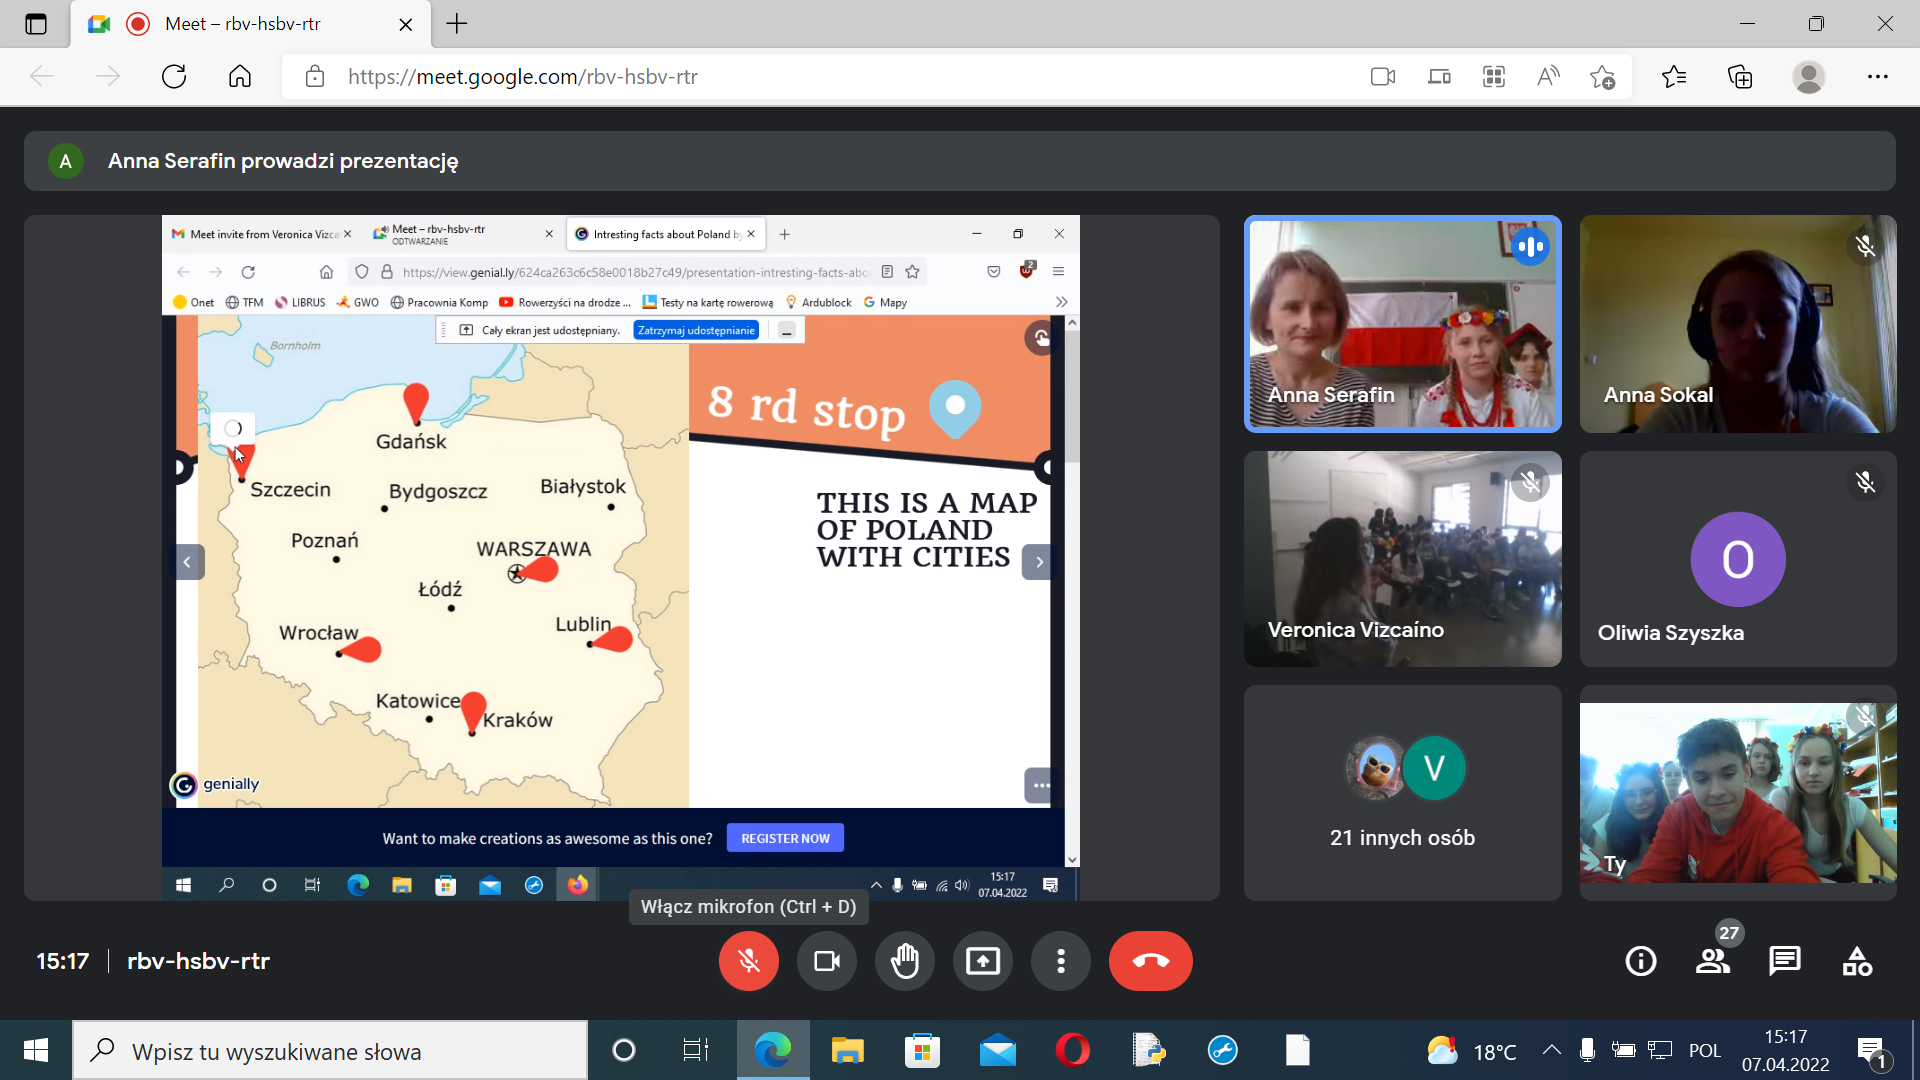
Task: Show participants list with 27 badge
Action: coord(1713,961)
